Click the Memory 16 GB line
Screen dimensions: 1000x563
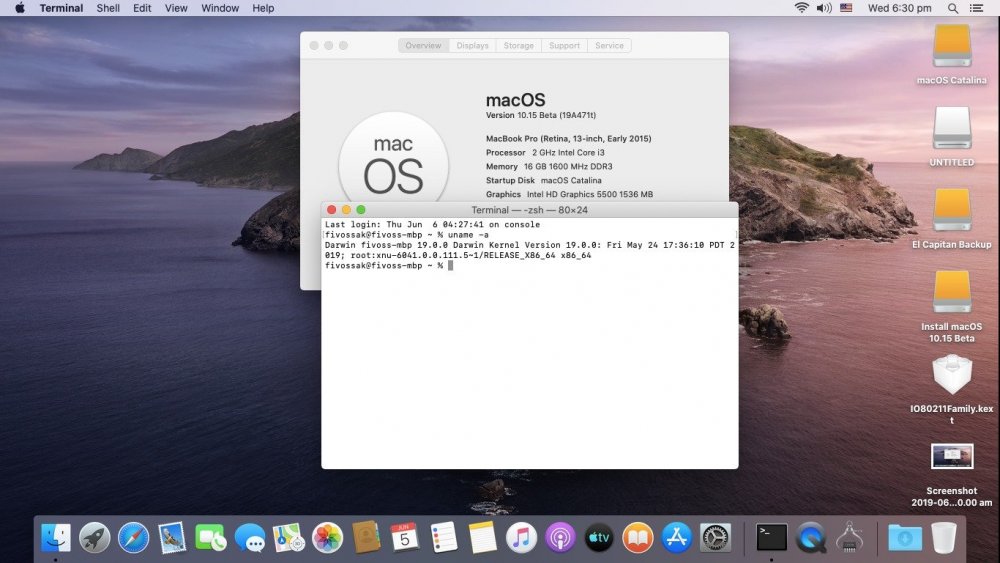549,166
